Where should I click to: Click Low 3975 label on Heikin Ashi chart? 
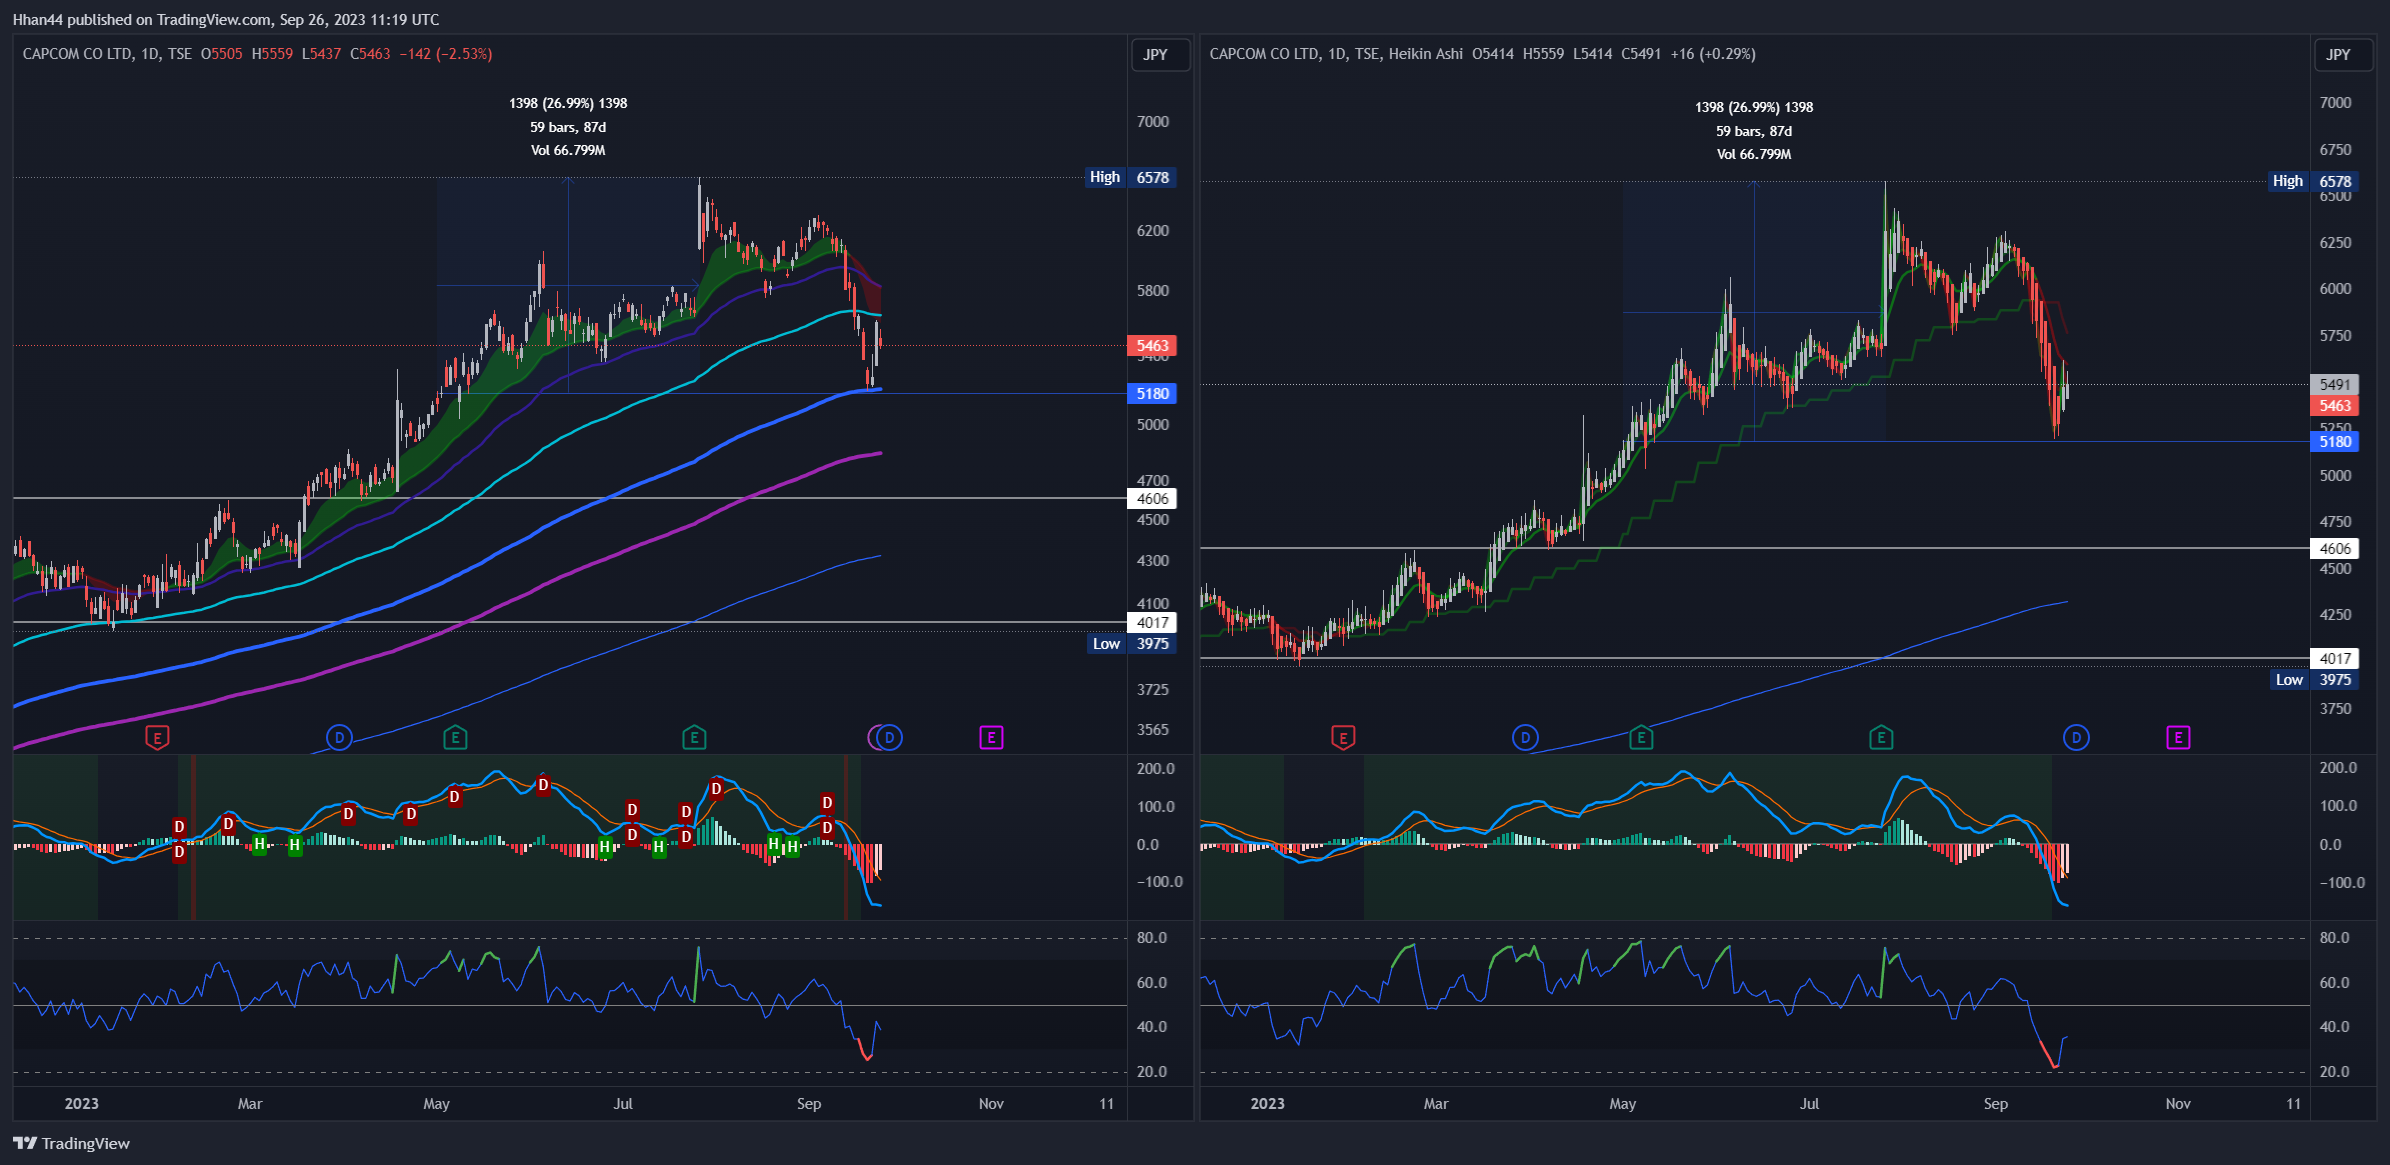[x=2315, y=680]
